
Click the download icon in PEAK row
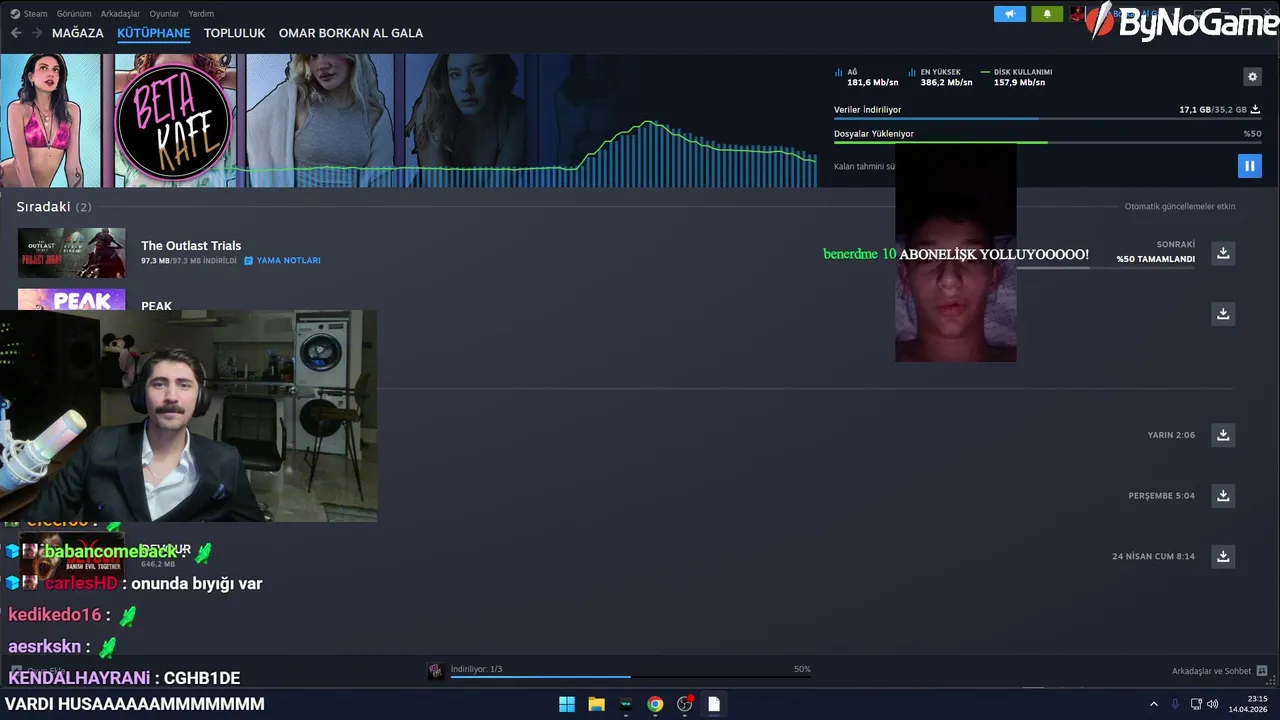(x=1223, y=314)
